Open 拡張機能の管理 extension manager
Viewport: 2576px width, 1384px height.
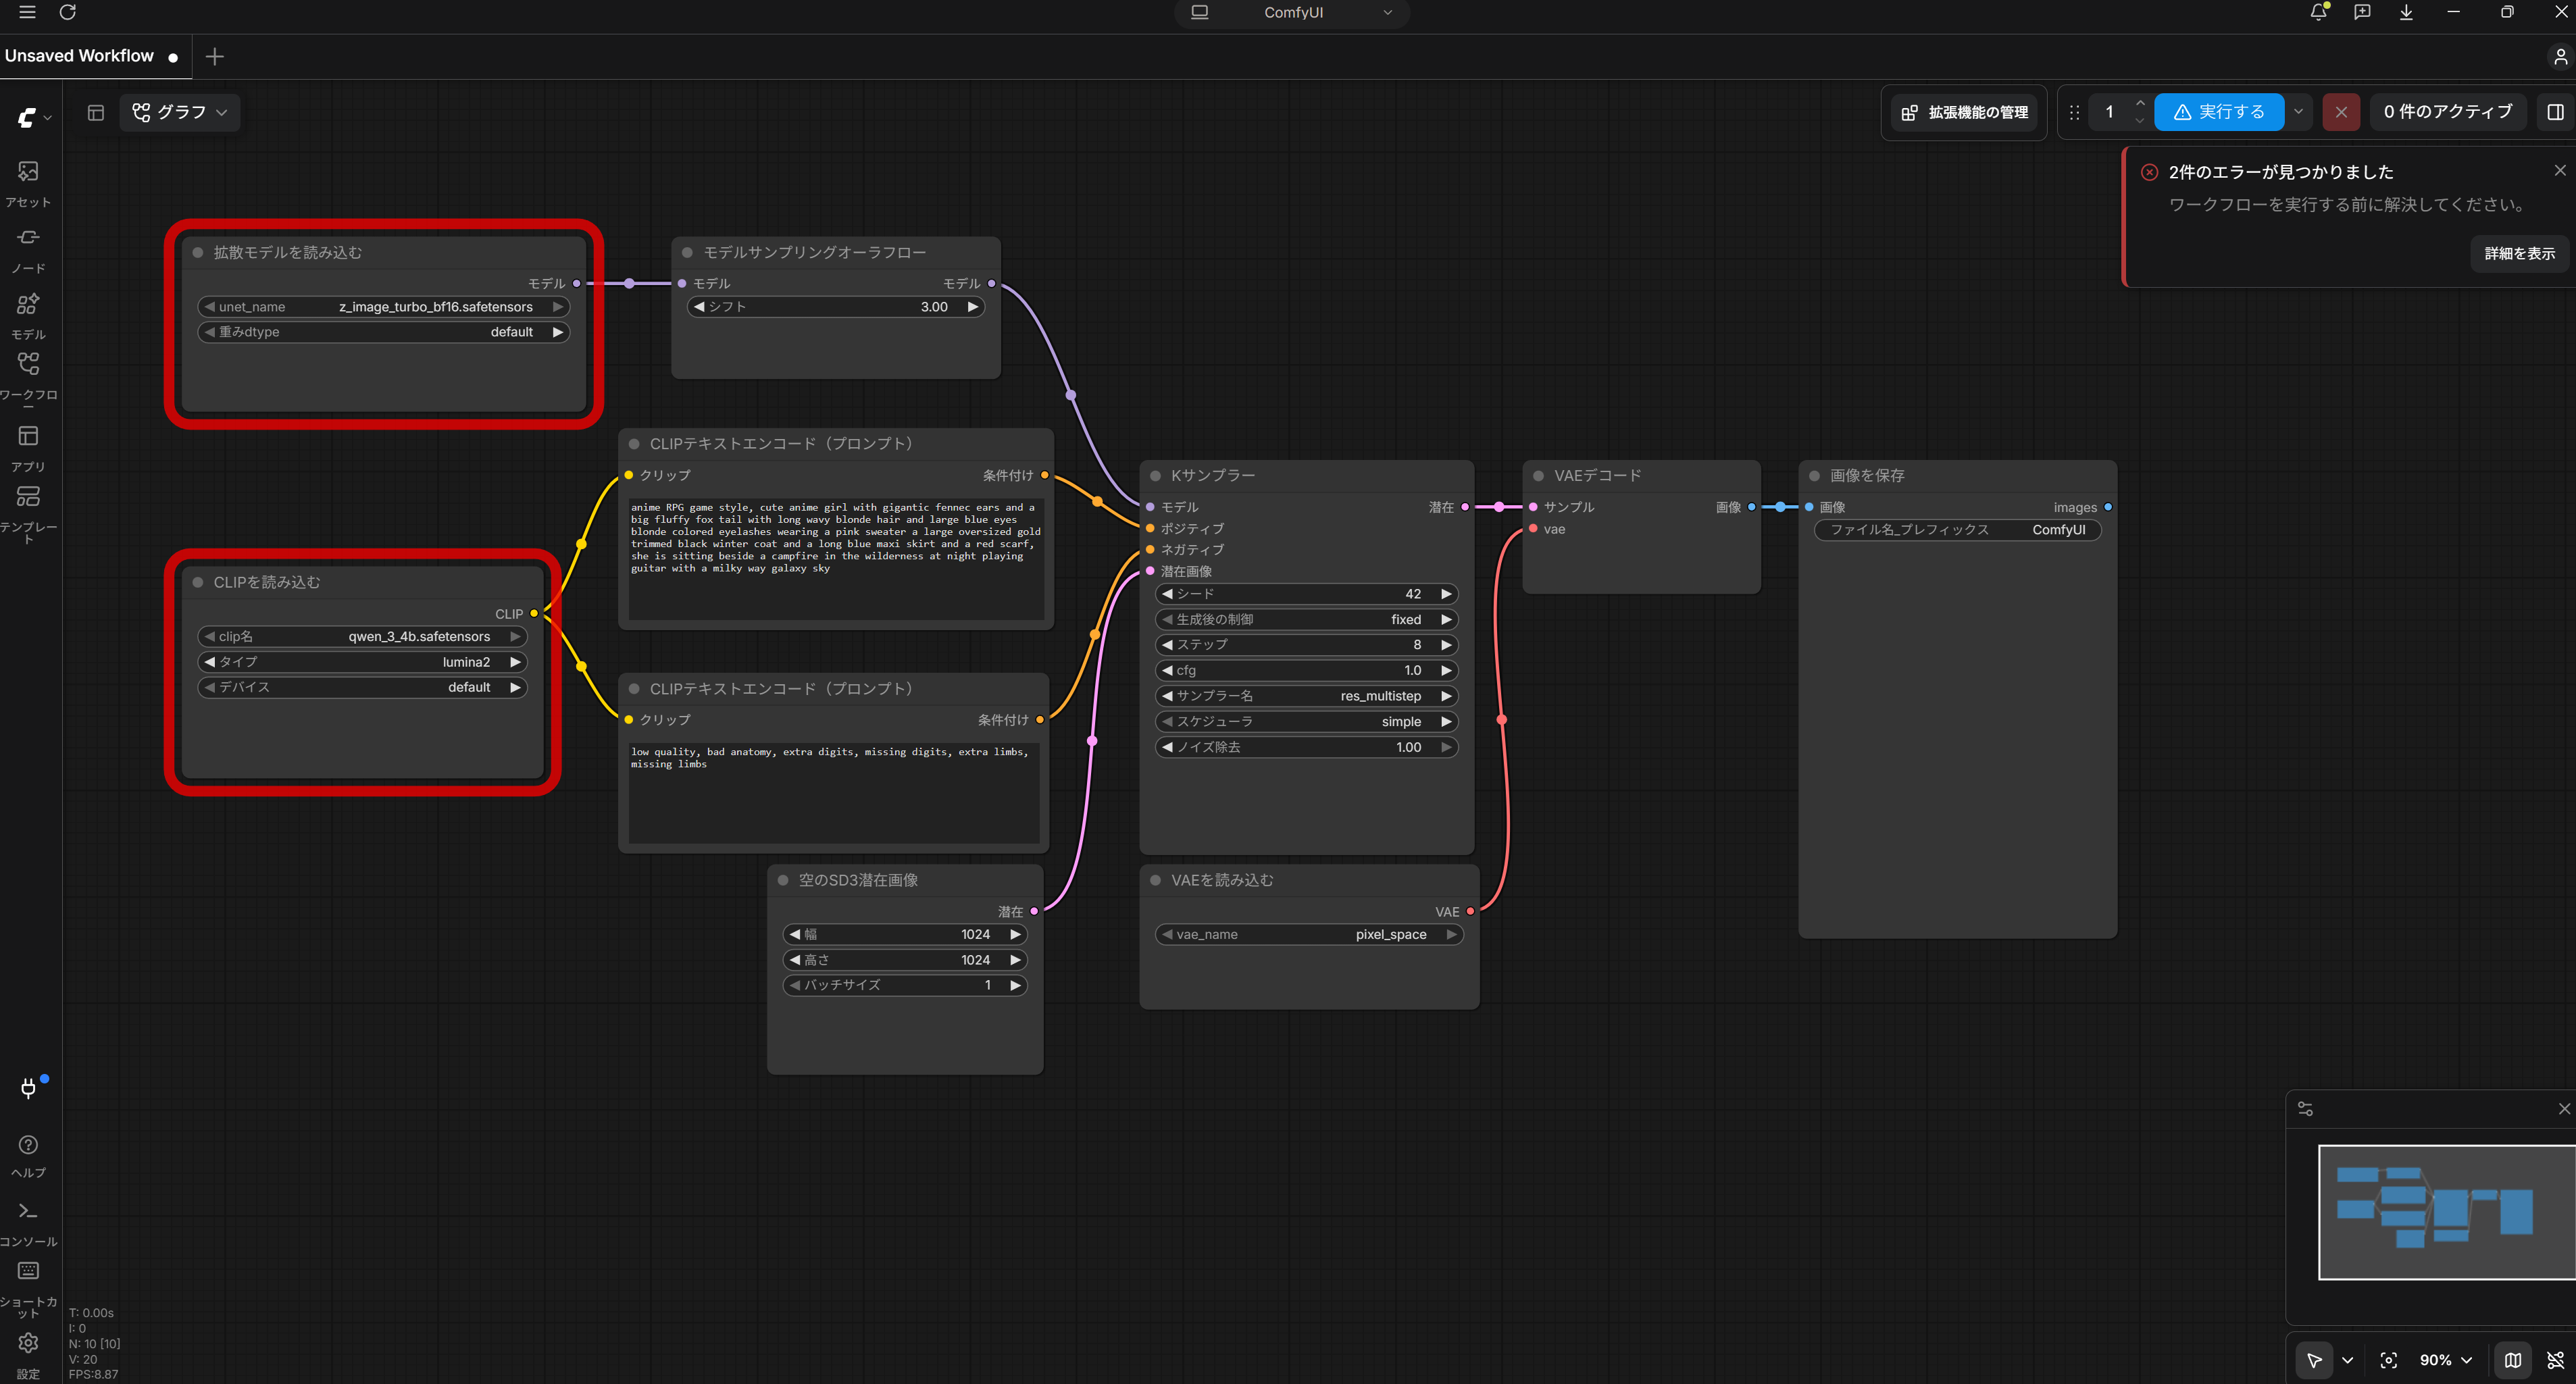(1964, 112)
